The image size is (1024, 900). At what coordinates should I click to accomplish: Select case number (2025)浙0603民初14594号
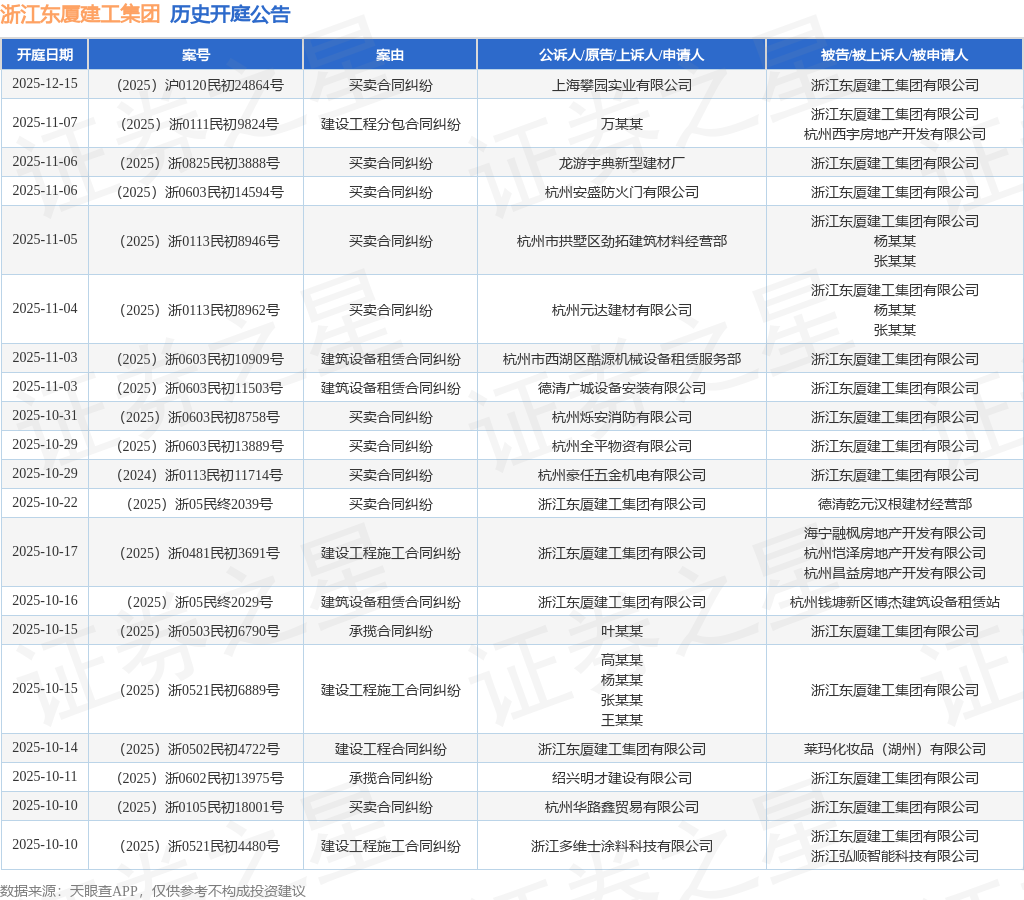point(200,192)
